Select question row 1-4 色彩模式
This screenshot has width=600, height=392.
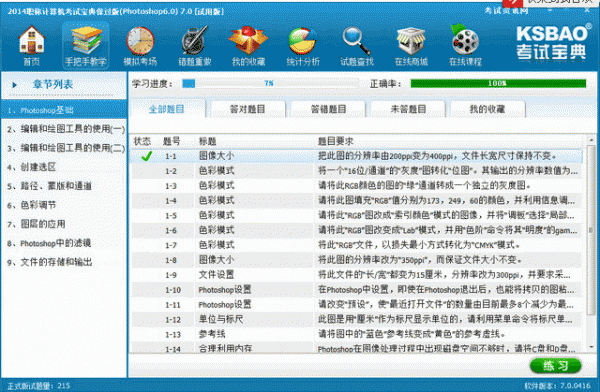(357, 201)
